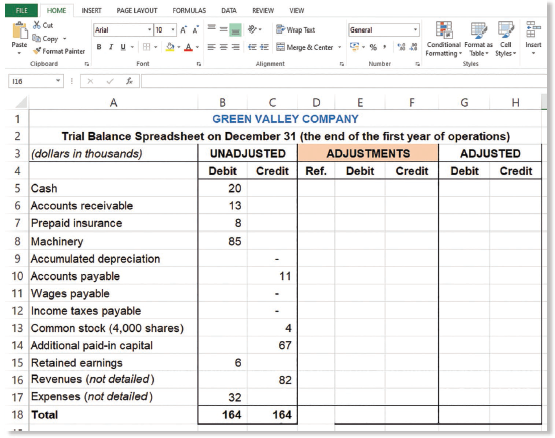
Task: Switch to the FORMULAS ribbon tab
Action: pos(189,11)
